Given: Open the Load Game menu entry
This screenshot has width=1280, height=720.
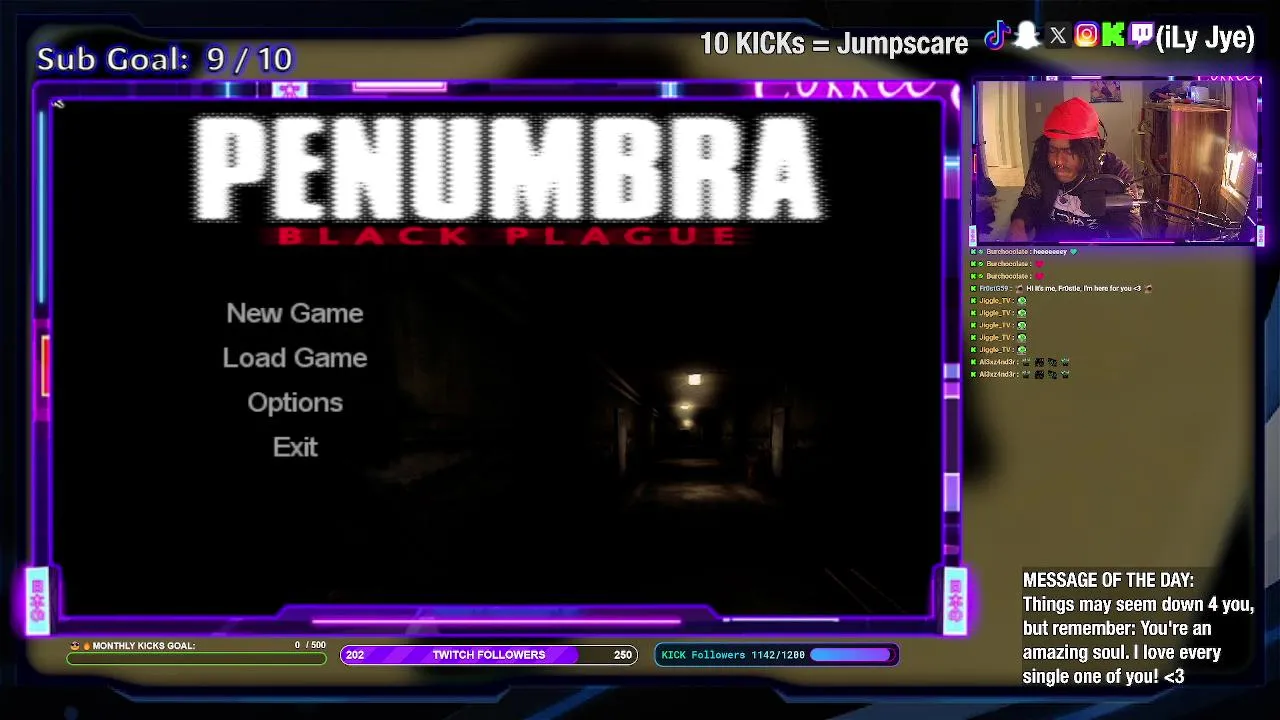Looking at the screenshot, I should pos(295,358).
